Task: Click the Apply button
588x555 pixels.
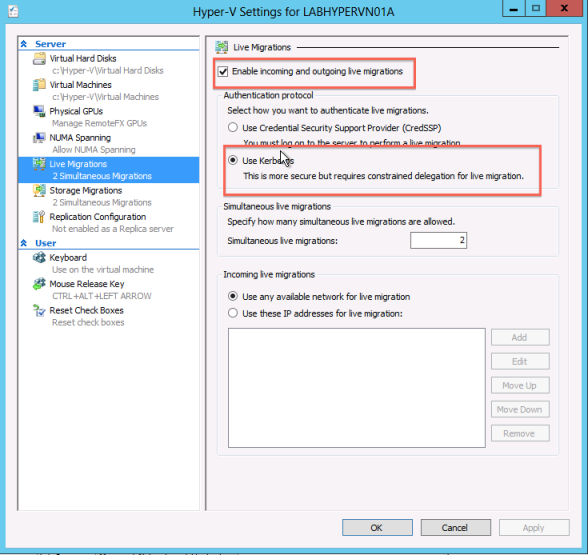Action: 534,528
